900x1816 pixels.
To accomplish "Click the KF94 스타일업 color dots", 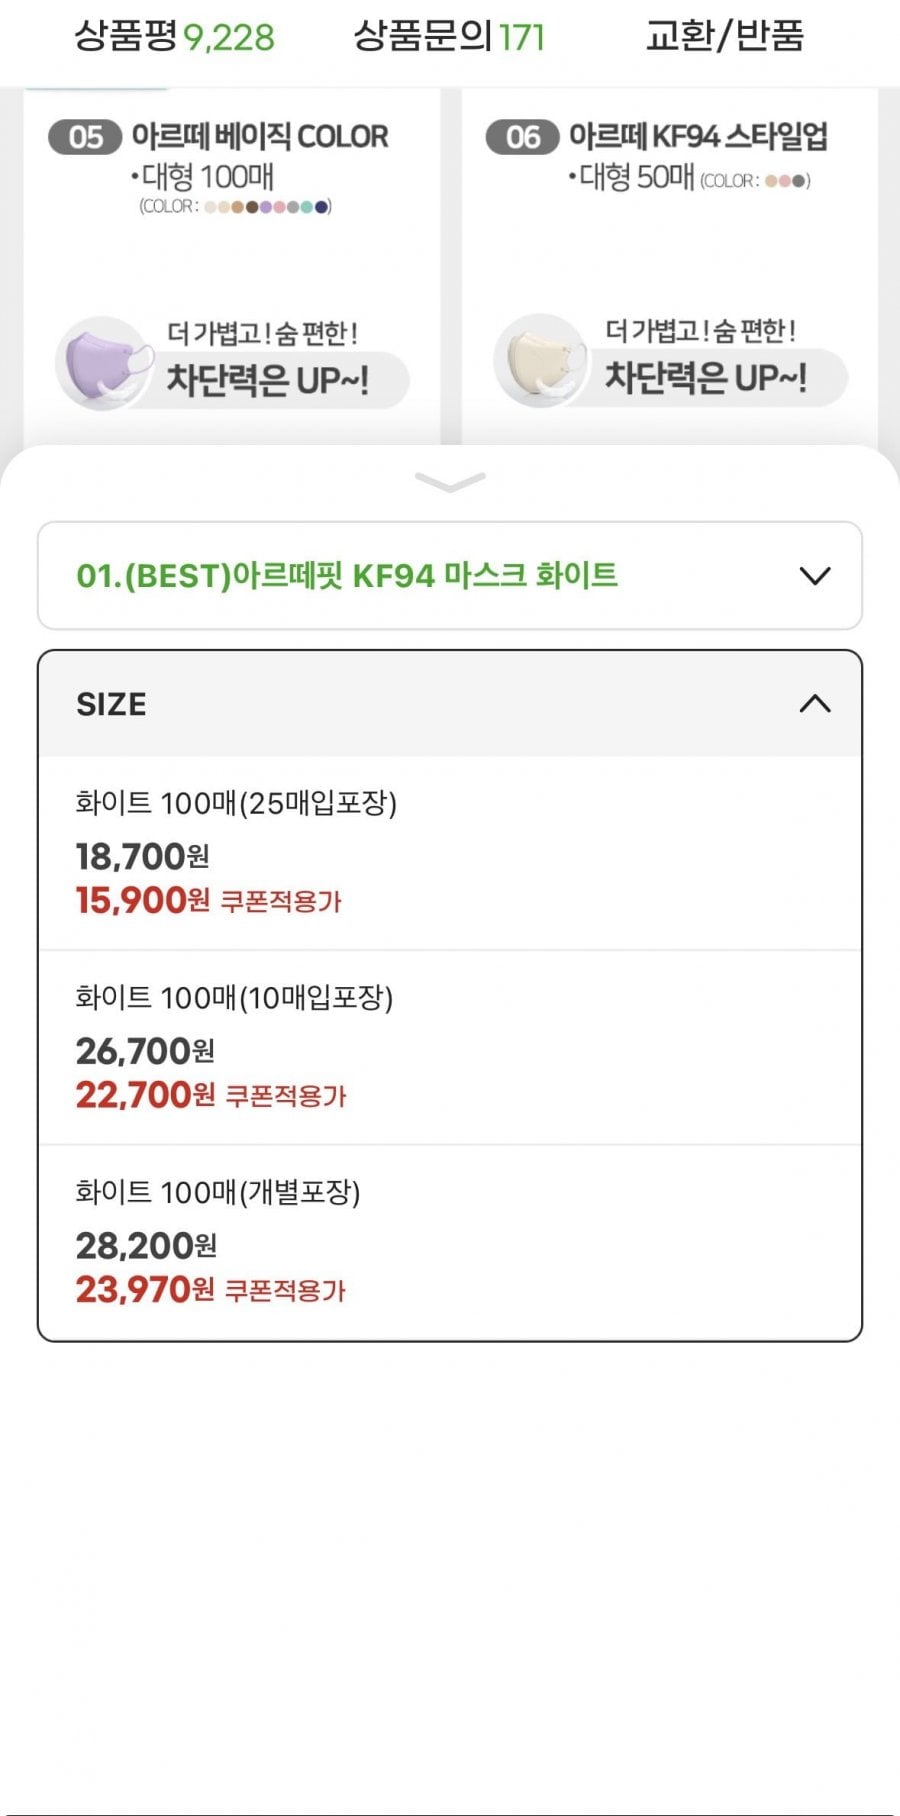I will tap(786, 181).
